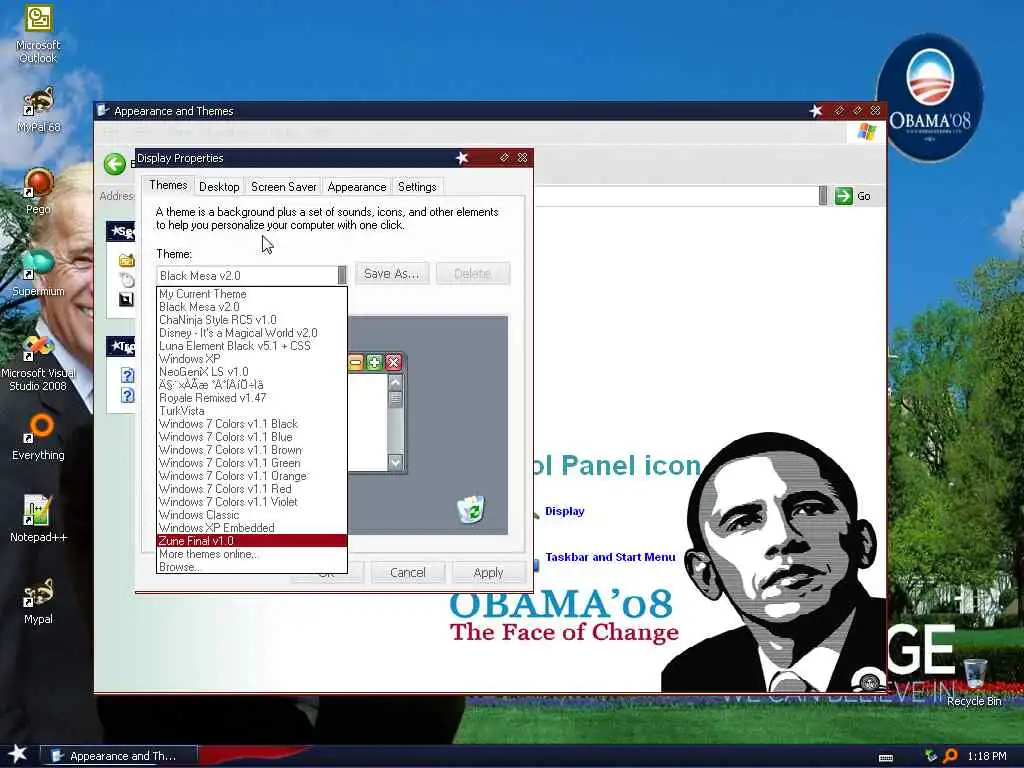Select Windows 7 Colors v1.1 Black
The height and width of the screenshot is (768, 1024).
click(251, 424)
